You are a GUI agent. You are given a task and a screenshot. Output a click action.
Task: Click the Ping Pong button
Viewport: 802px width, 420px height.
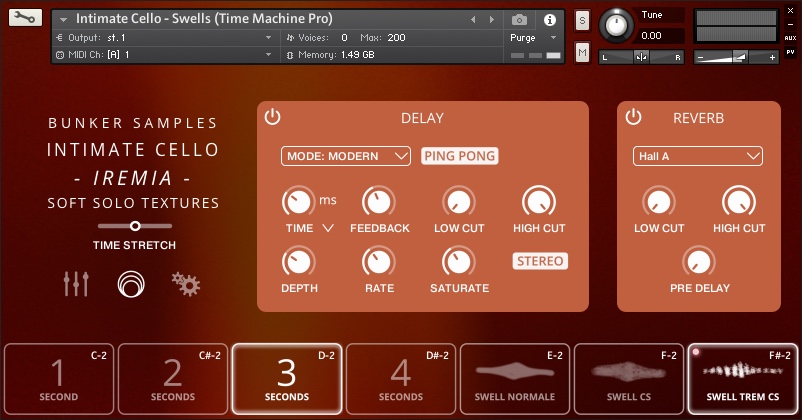(x=460, y=156)
